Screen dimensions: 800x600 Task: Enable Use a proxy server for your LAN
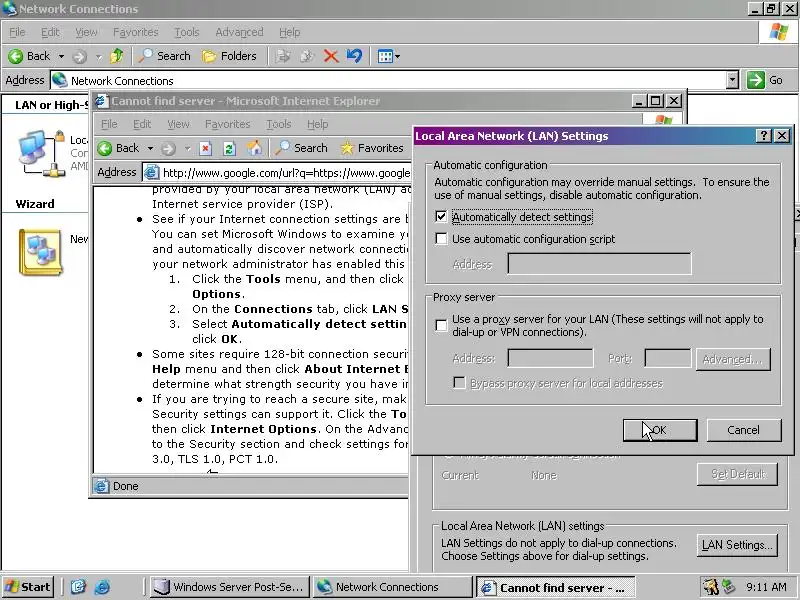pos(441,326)
